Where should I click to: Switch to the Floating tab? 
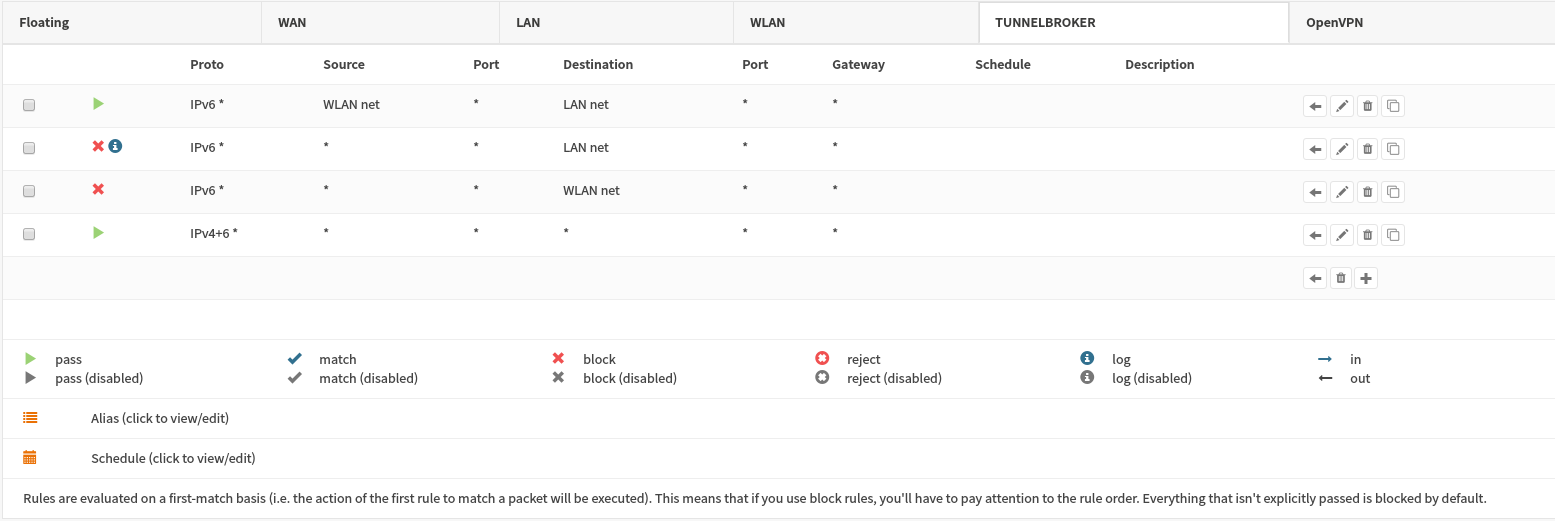[44, 22]
